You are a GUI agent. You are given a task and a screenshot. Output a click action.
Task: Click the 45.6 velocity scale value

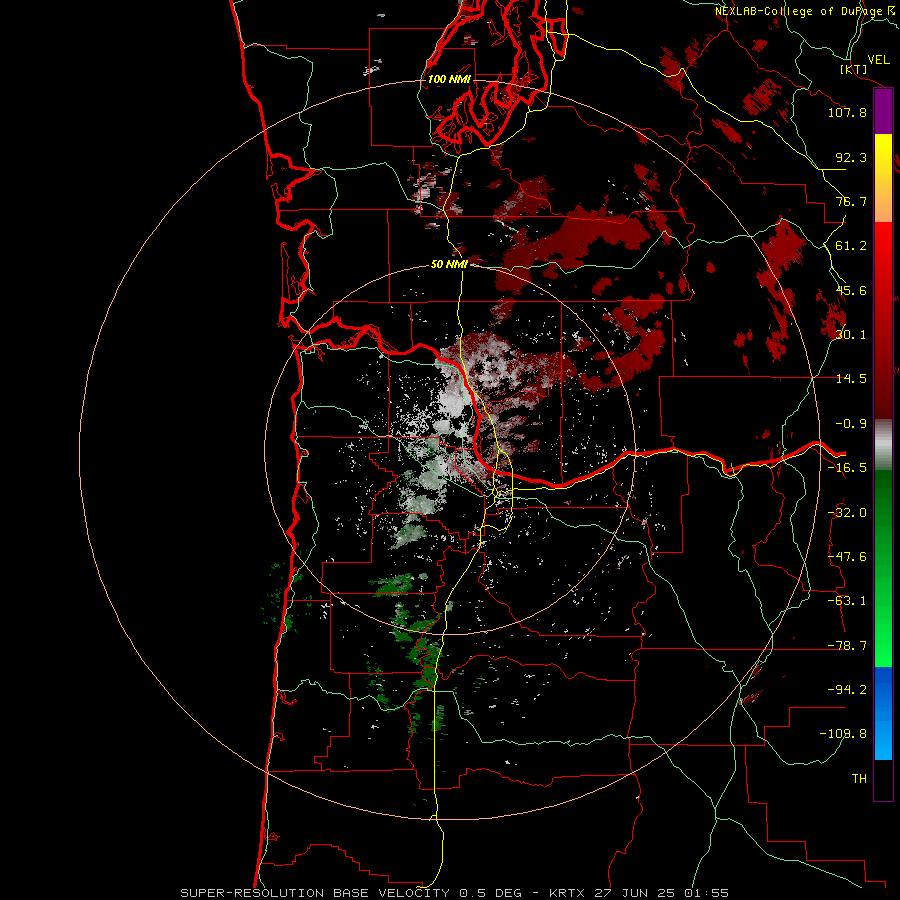click(x=851, y=290)
